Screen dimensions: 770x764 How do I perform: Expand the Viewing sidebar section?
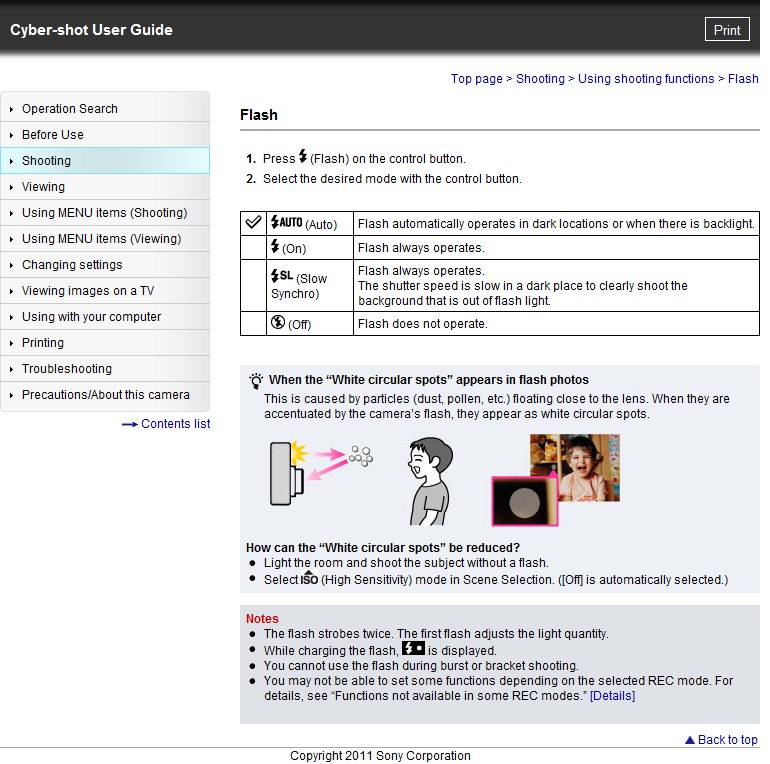pyautogui.click(x=43, y=187)
